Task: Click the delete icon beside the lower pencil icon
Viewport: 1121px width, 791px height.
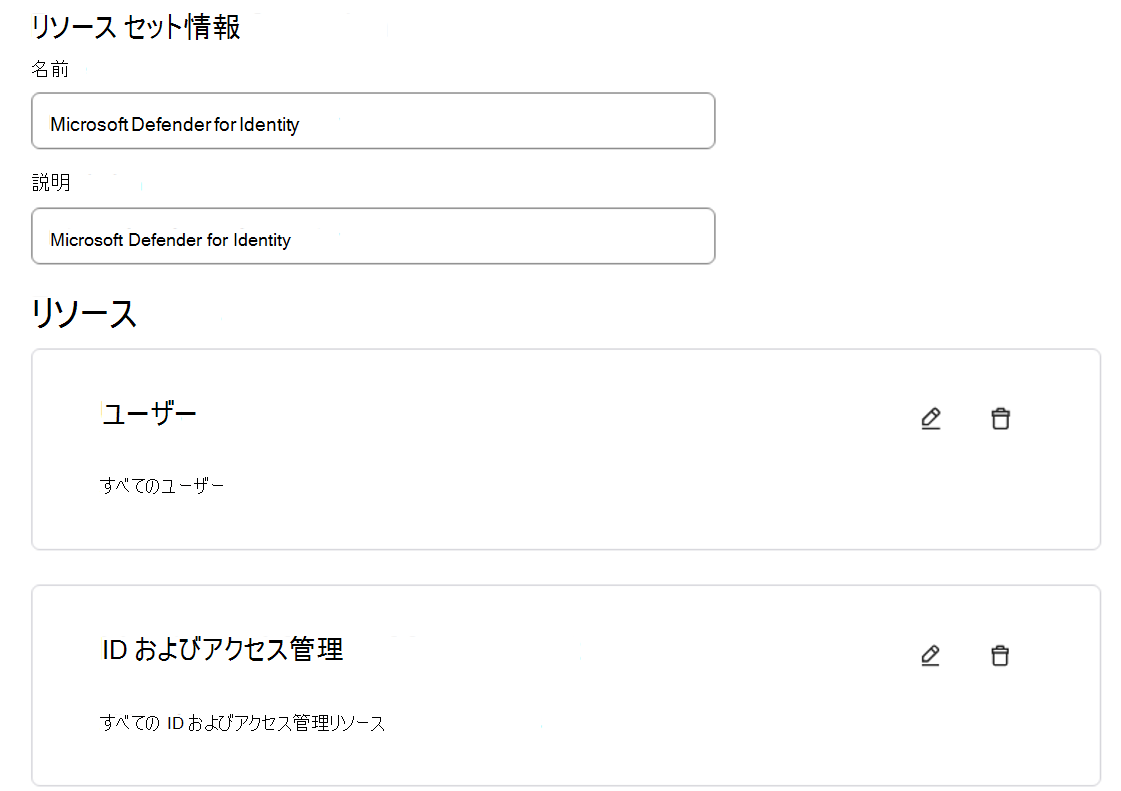Action: click(x=1000, y=655)
